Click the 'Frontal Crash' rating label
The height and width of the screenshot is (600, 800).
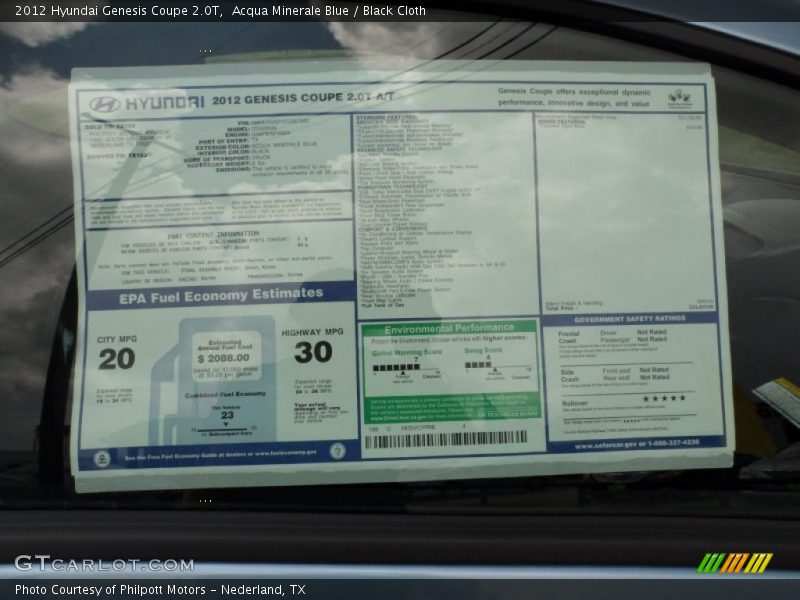point(568,337)
